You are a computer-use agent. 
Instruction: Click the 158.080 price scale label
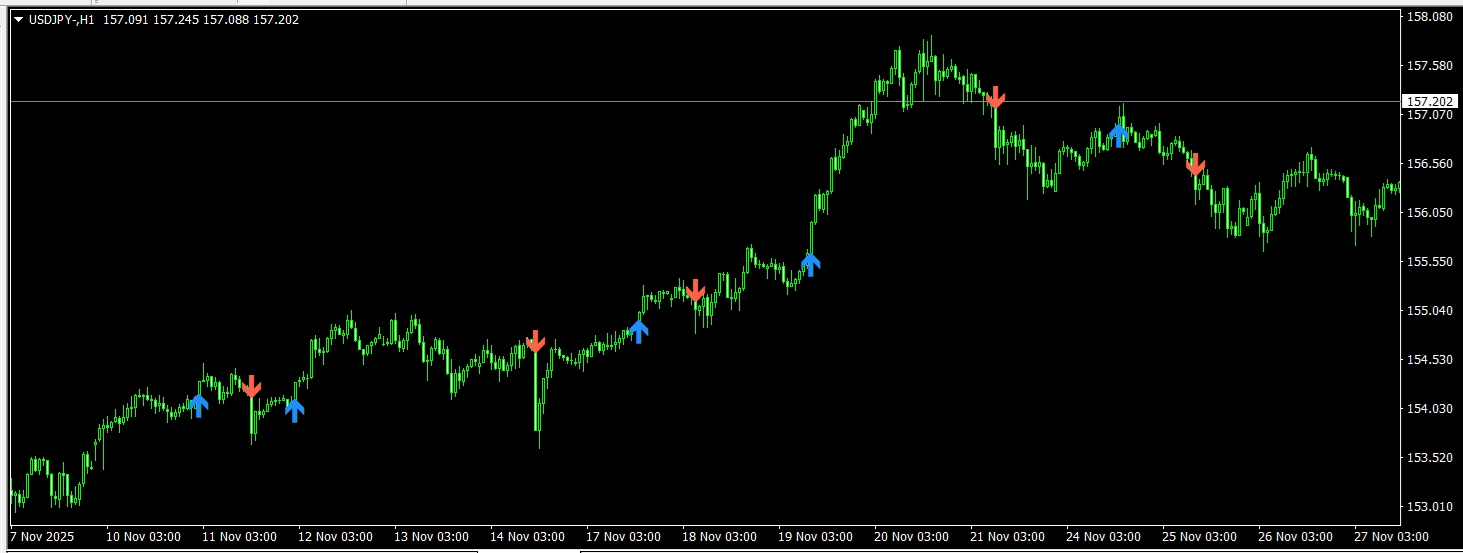click(1429, 17)
